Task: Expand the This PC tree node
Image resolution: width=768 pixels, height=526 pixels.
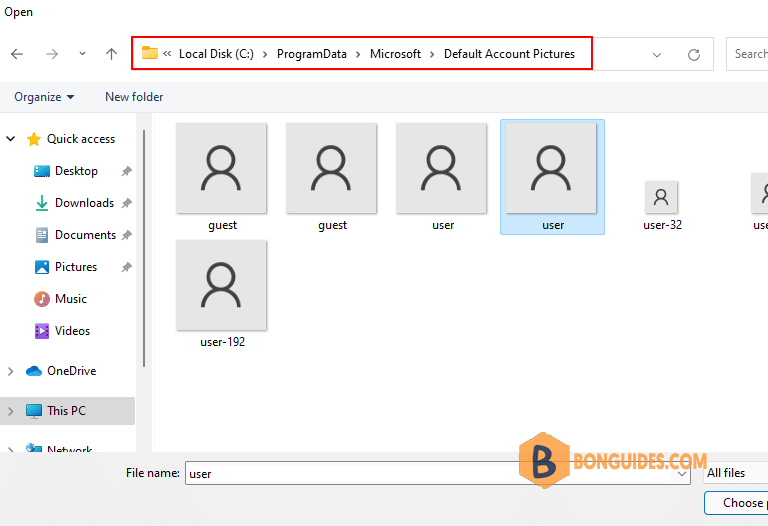Action: click(10, 411)
